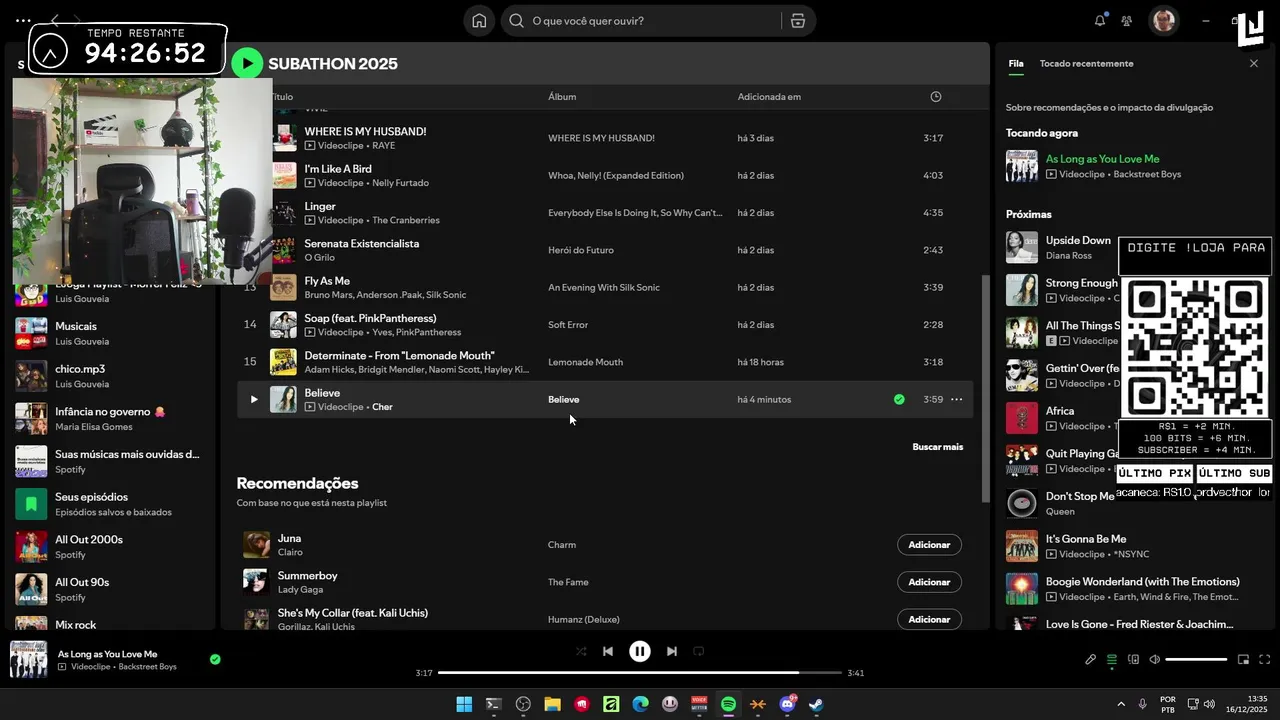The height and width of the screenshot is (720, 1280).
Task: Pause the current song
Action: (640, 651)
